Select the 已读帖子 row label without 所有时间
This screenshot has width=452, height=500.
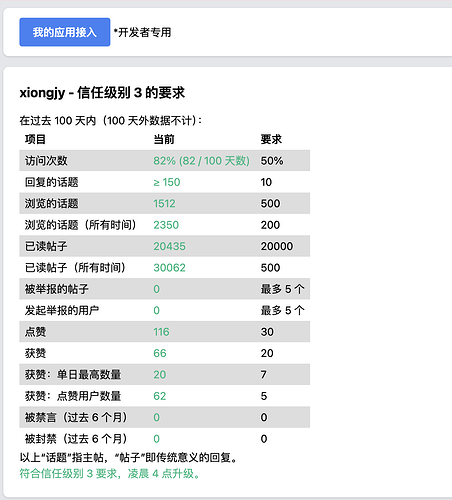click(46, 246)
